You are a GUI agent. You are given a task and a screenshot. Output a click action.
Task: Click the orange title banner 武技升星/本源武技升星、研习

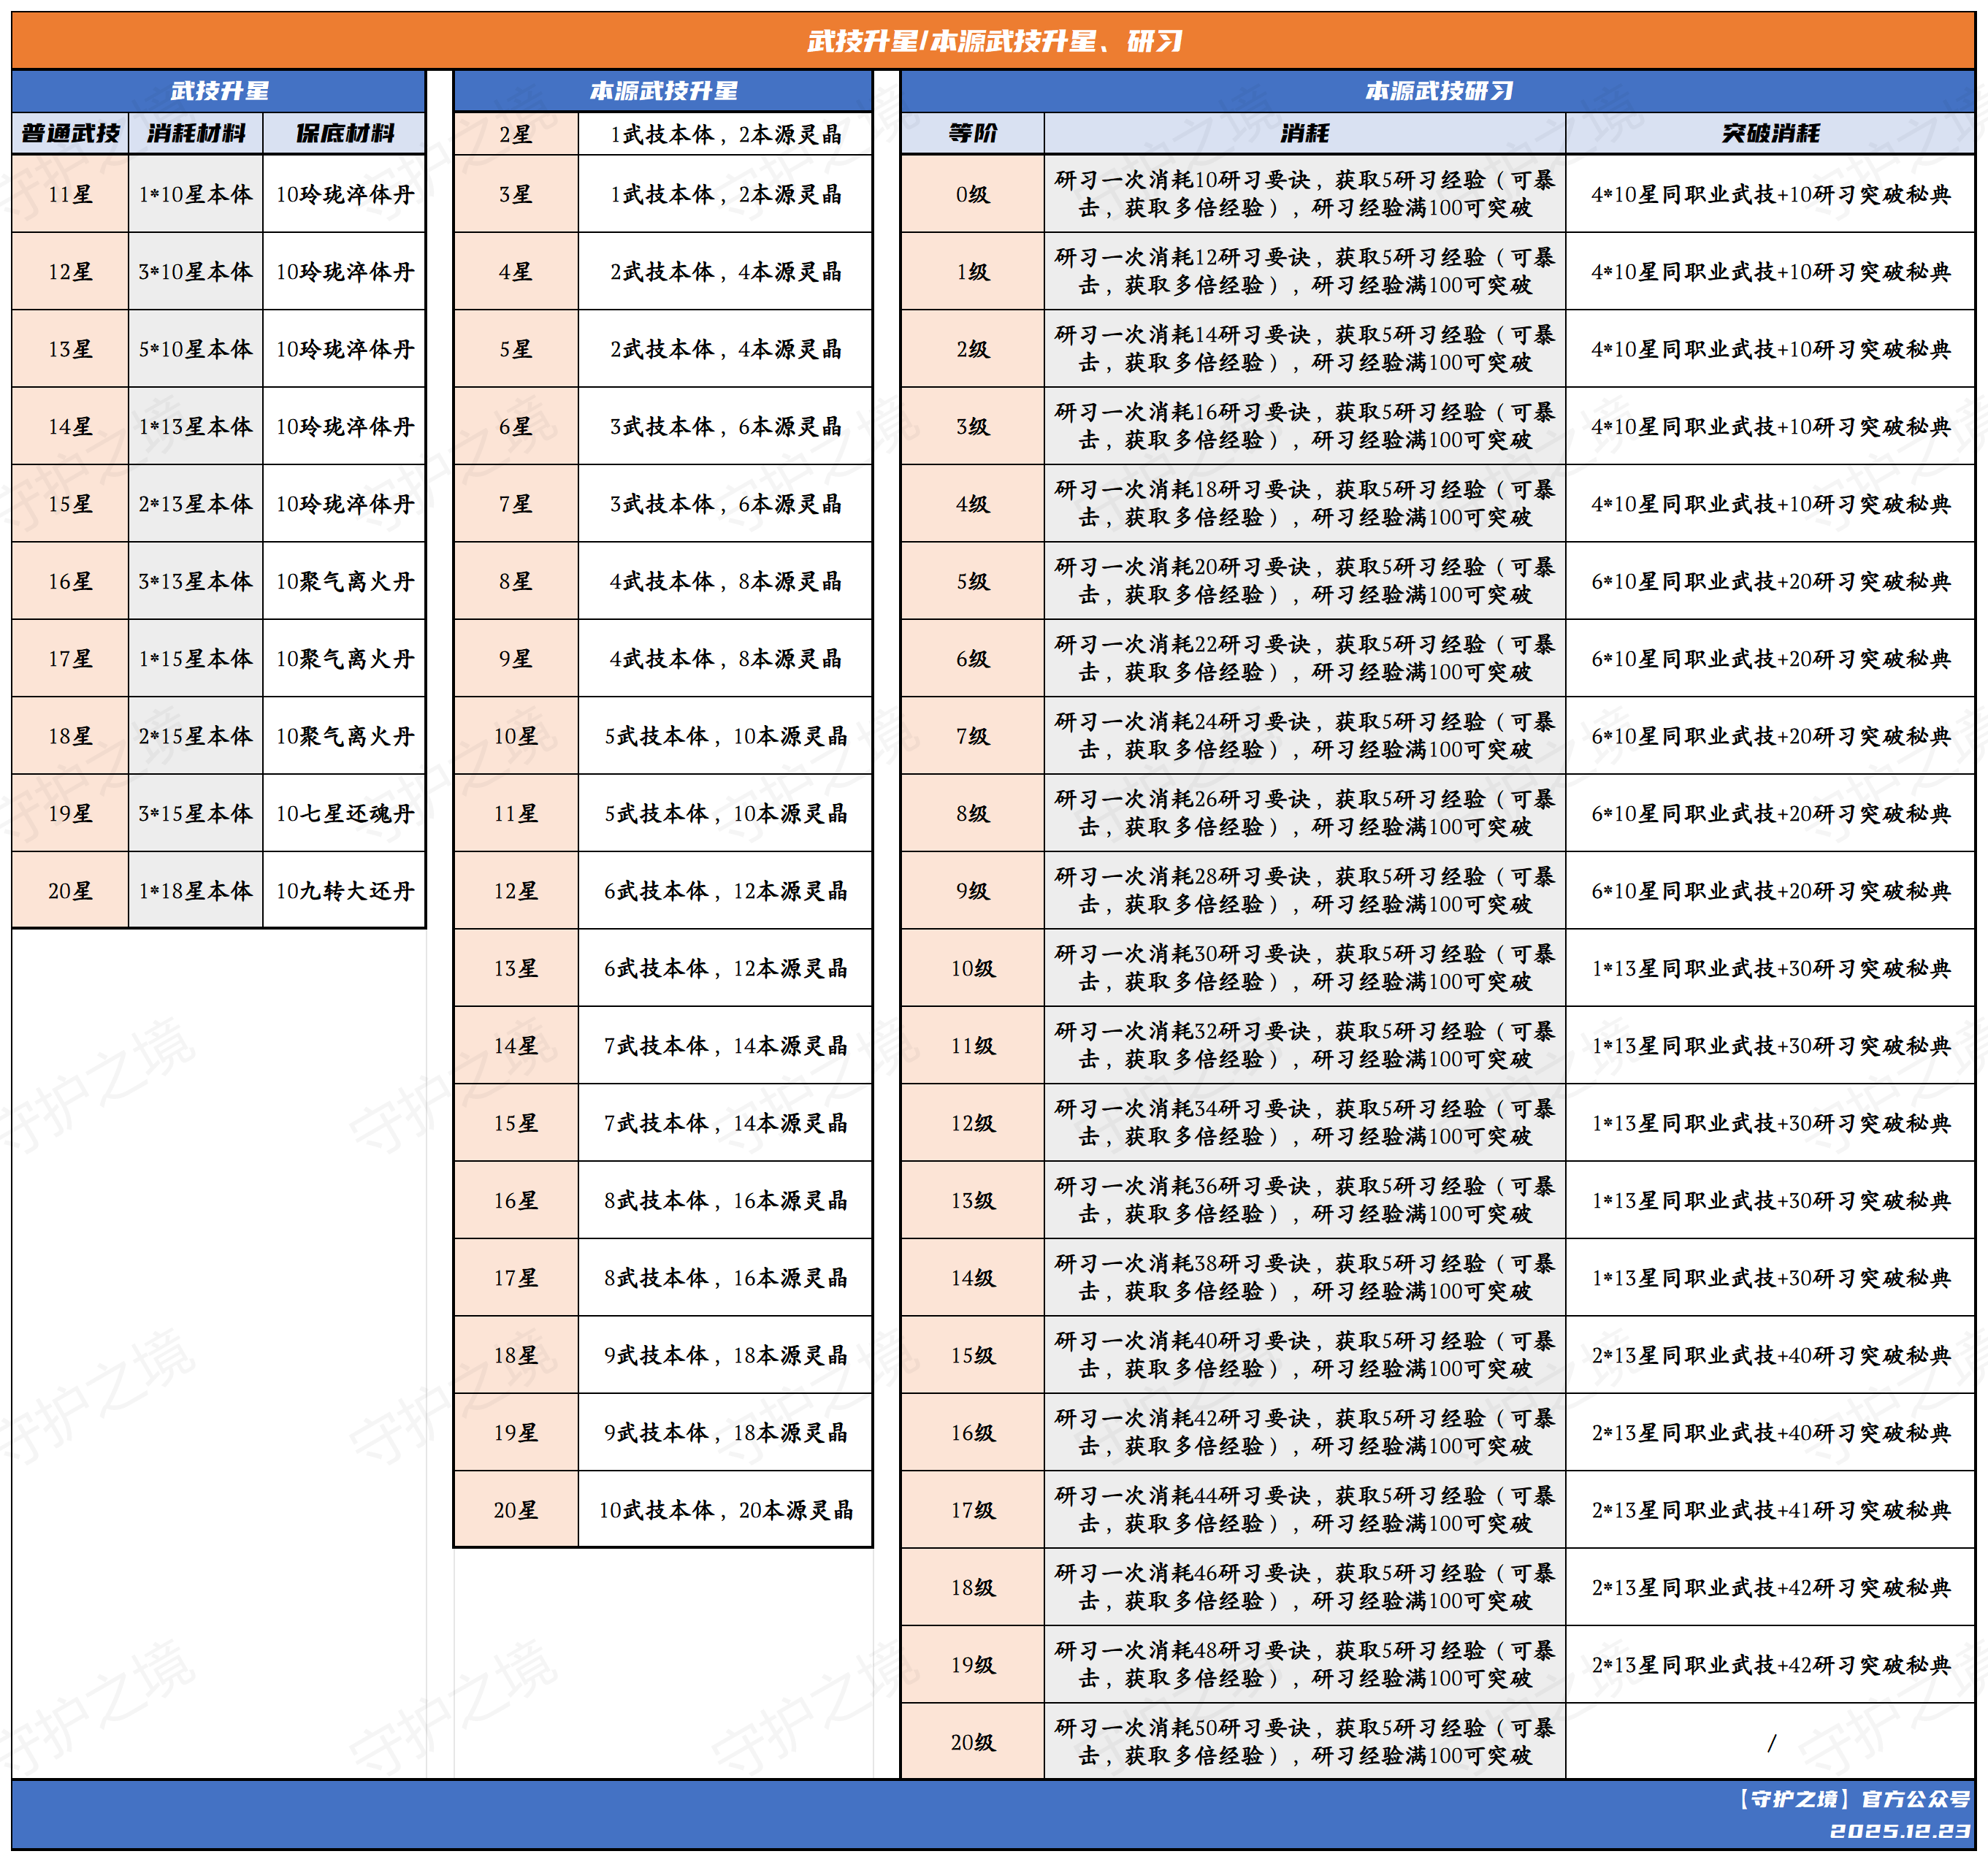994,41
